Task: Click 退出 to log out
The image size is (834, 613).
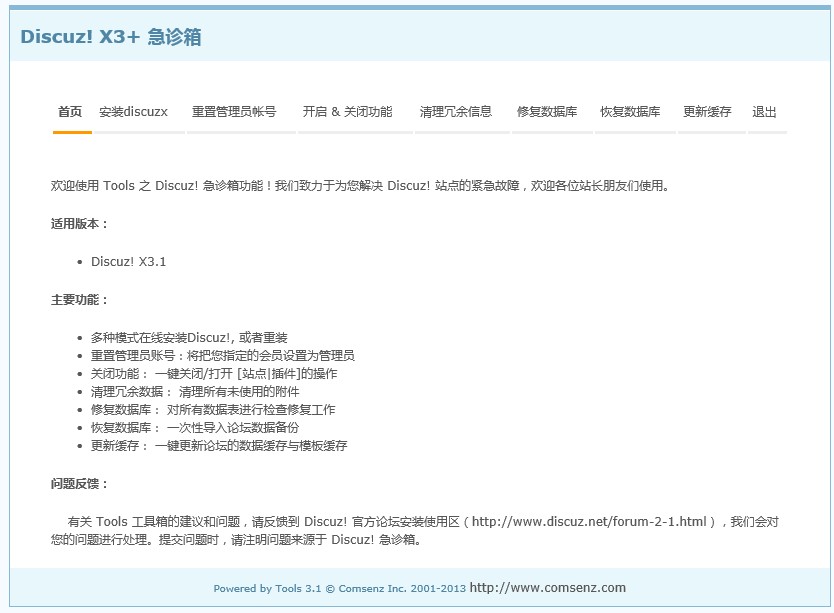Action: click(764, 112)
